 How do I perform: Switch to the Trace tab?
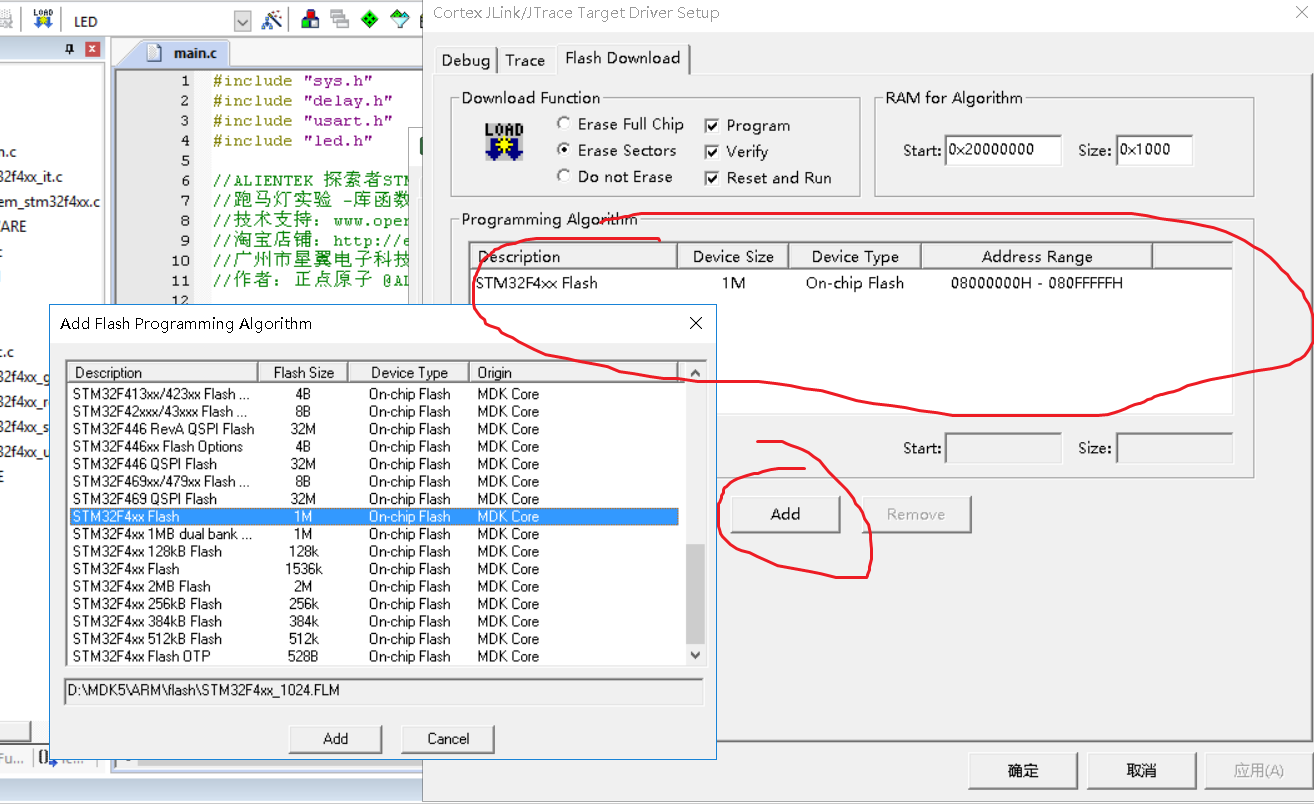coord(526,59)
